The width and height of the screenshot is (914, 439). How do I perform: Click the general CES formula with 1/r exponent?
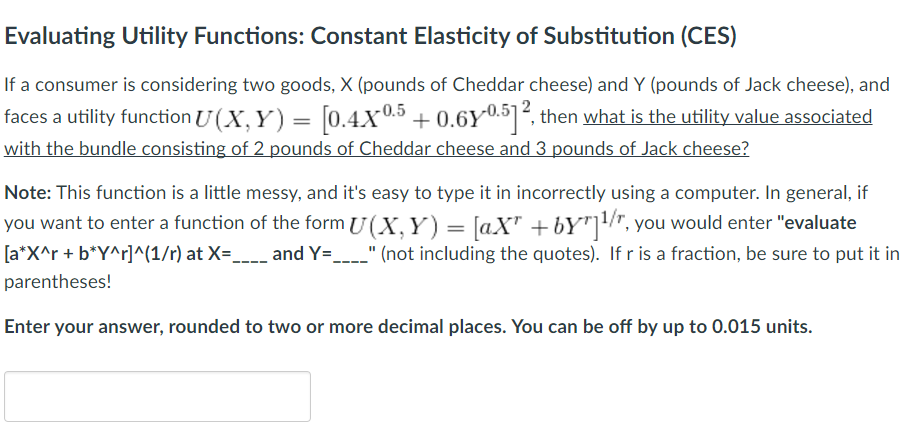click(490, 223)
